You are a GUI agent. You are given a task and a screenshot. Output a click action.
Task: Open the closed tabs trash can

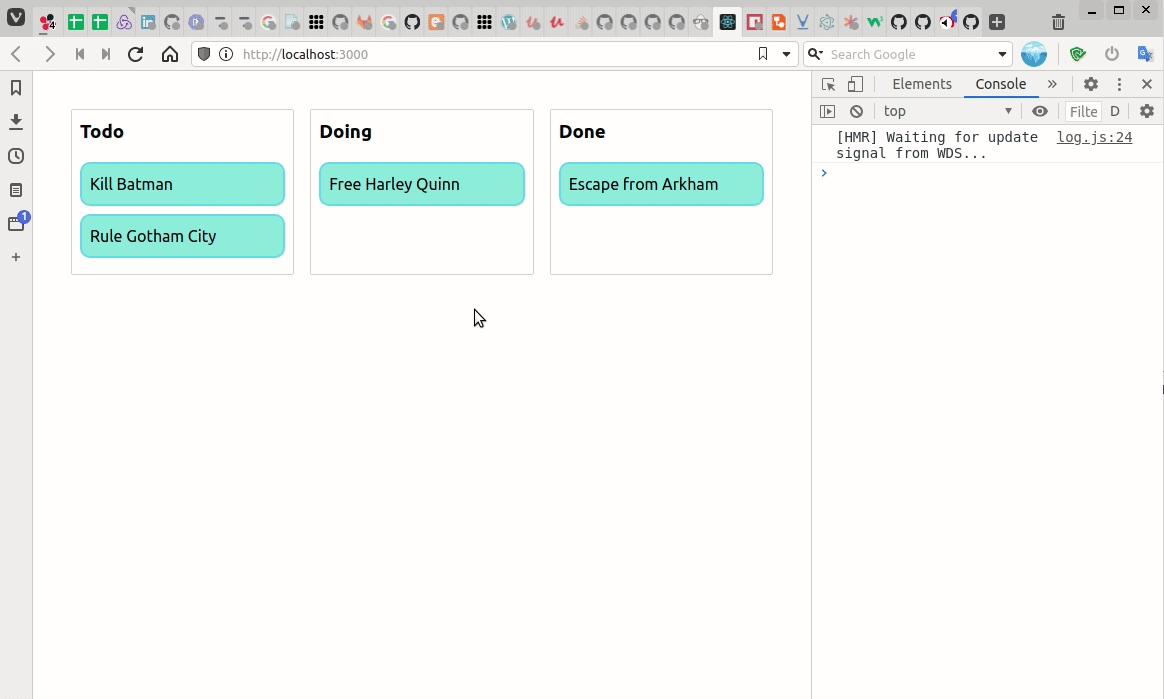point(1059,22)
